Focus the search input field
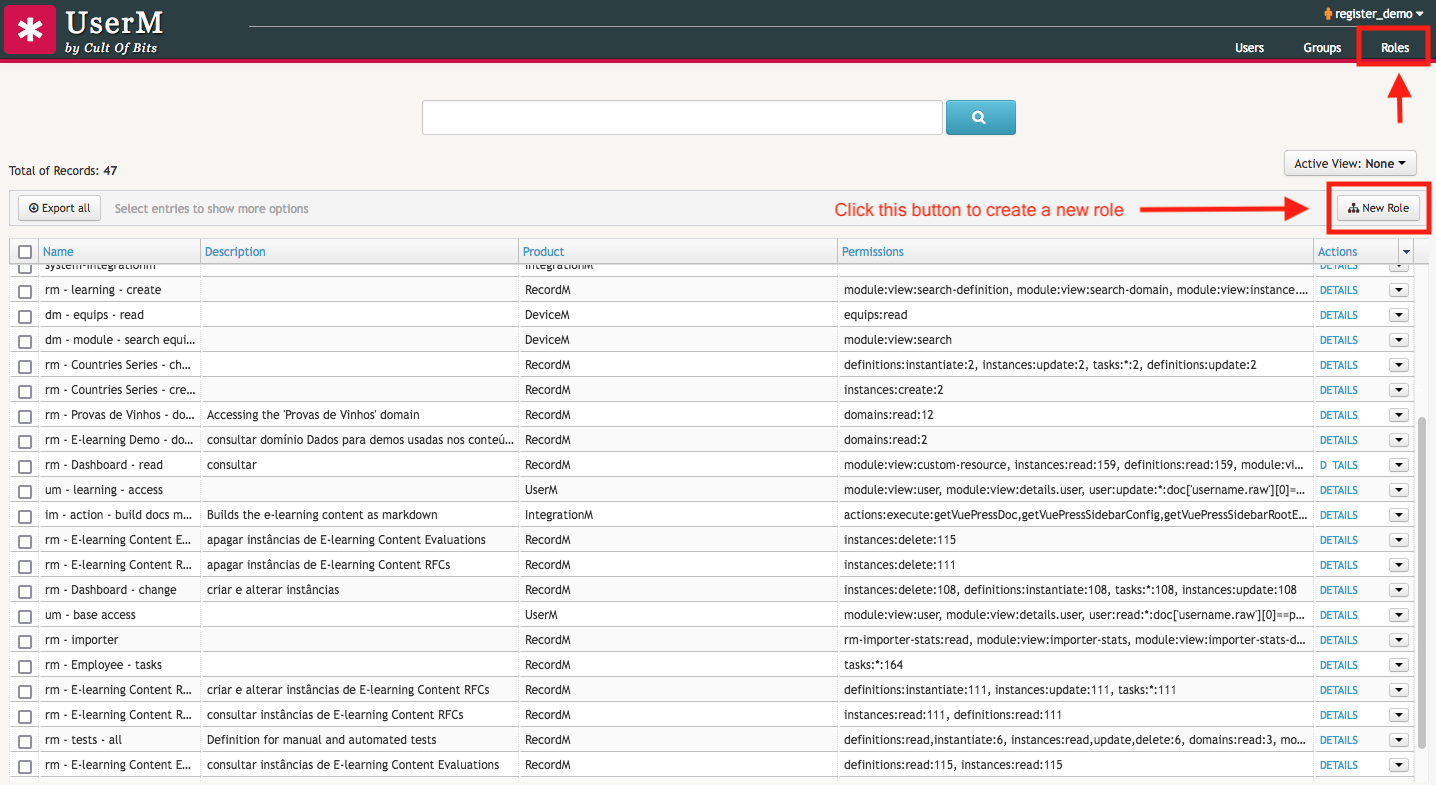The image size is (1436, 785). pos(682,117)
